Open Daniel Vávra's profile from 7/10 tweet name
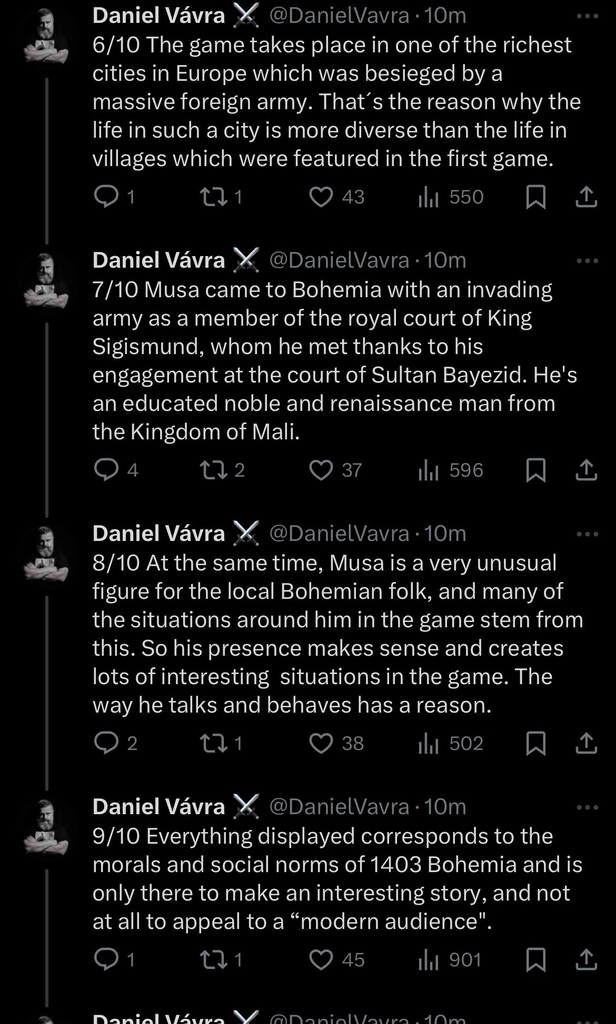Image resolution: width=616 pixels, height=1024 pixels. point(158,260)
